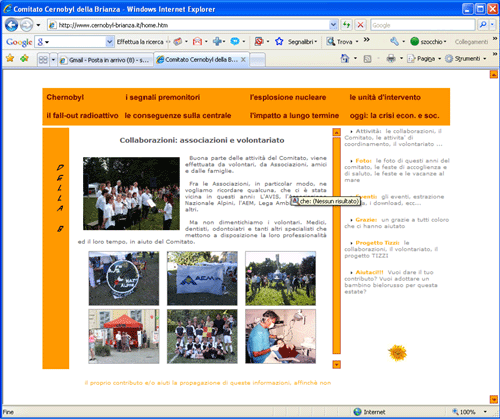Screen dimensions: 500x419
Task: Open the AEM banner thumbnail
Action: (202, 278)
